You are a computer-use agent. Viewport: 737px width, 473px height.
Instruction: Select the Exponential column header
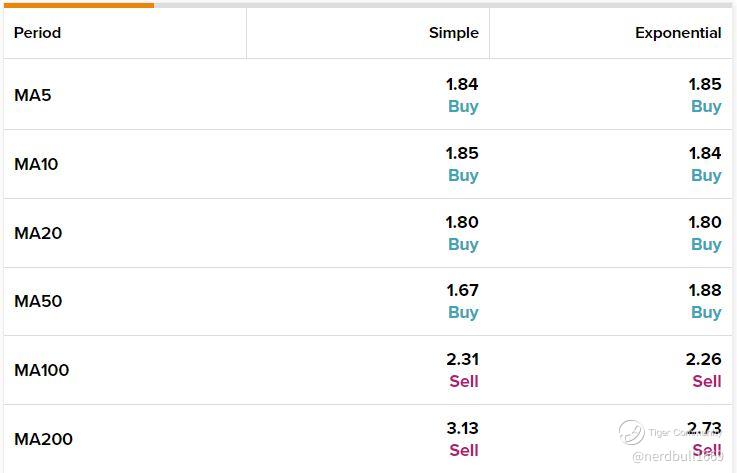point(678,33)
